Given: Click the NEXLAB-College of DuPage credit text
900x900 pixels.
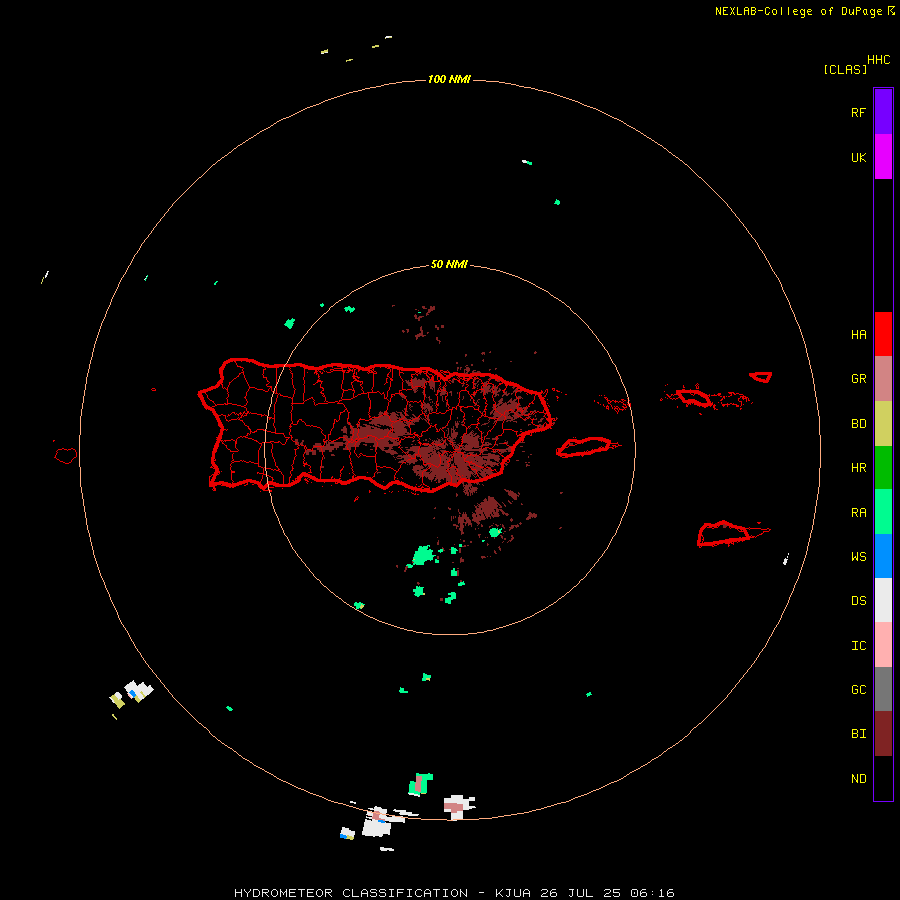Looking at the screenshot, I should tap(798, 11).
